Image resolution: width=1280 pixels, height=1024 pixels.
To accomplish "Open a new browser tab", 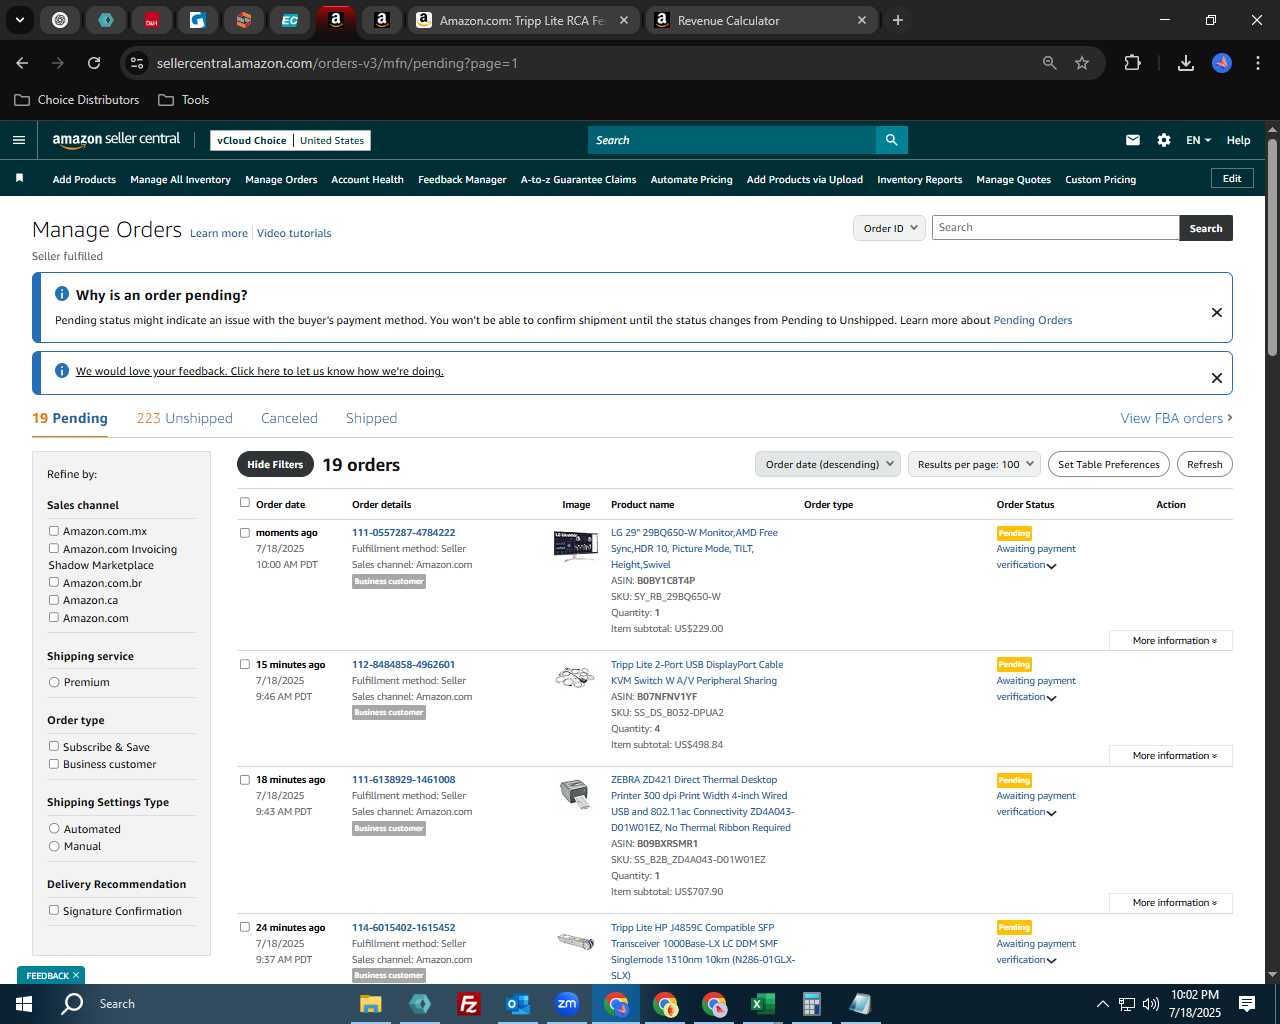I will [898, 20].
